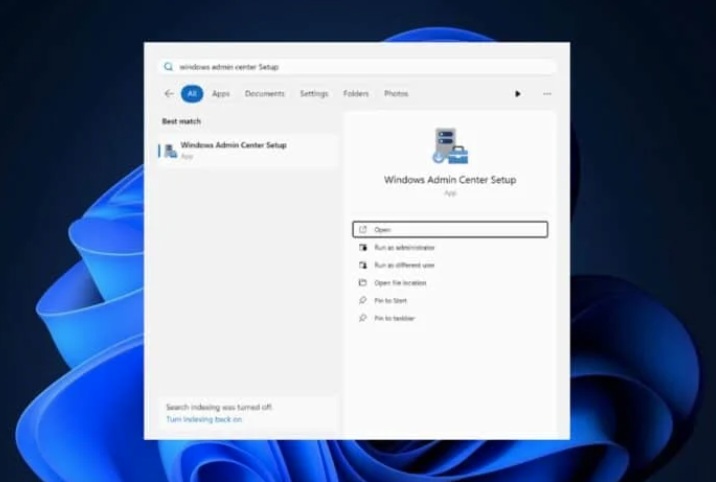Screen dimensions: 716x482
Task: Switch to the Settings filter tab
Action: 314,94
